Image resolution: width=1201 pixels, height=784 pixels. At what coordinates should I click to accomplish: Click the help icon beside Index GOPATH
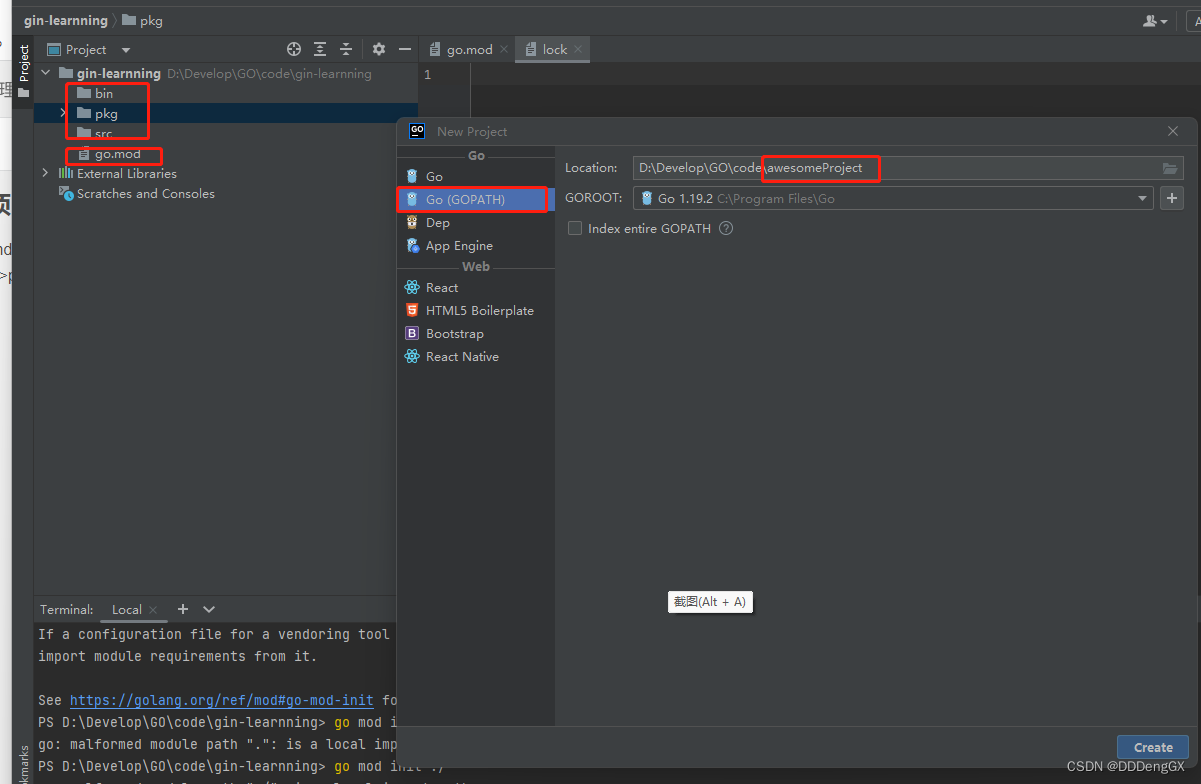[726, 228]
